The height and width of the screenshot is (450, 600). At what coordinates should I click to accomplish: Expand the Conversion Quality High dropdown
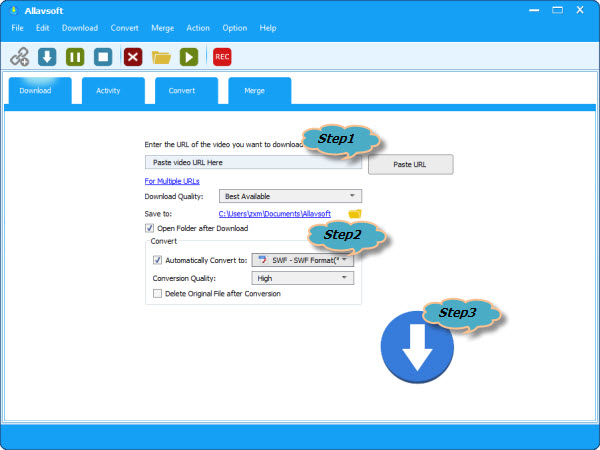[303, 278]
